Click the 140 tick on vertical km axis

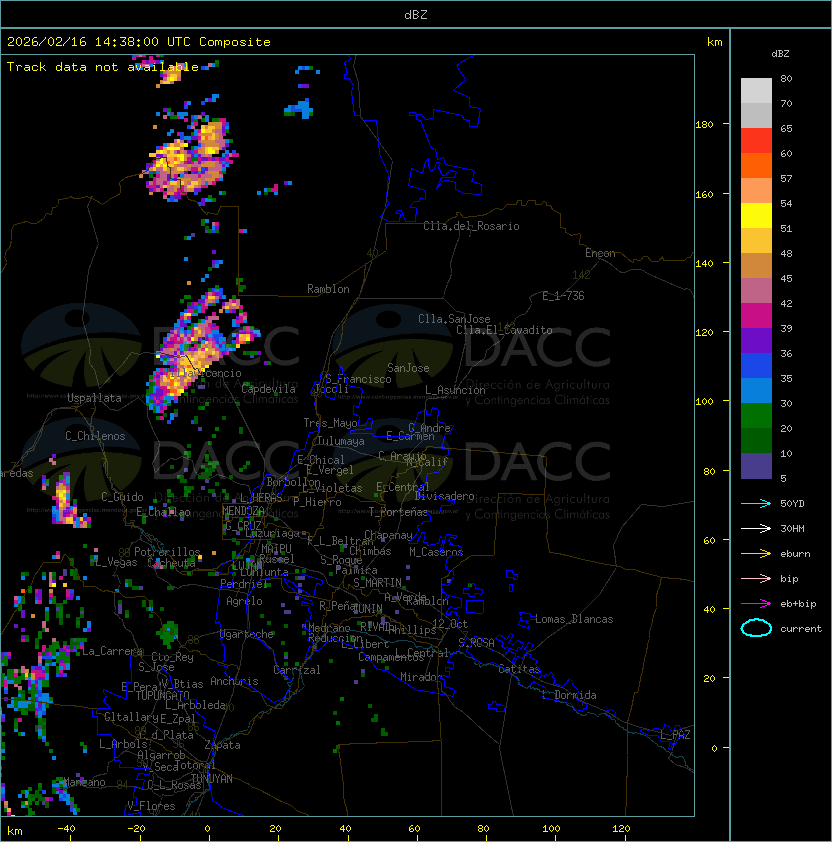704,264
